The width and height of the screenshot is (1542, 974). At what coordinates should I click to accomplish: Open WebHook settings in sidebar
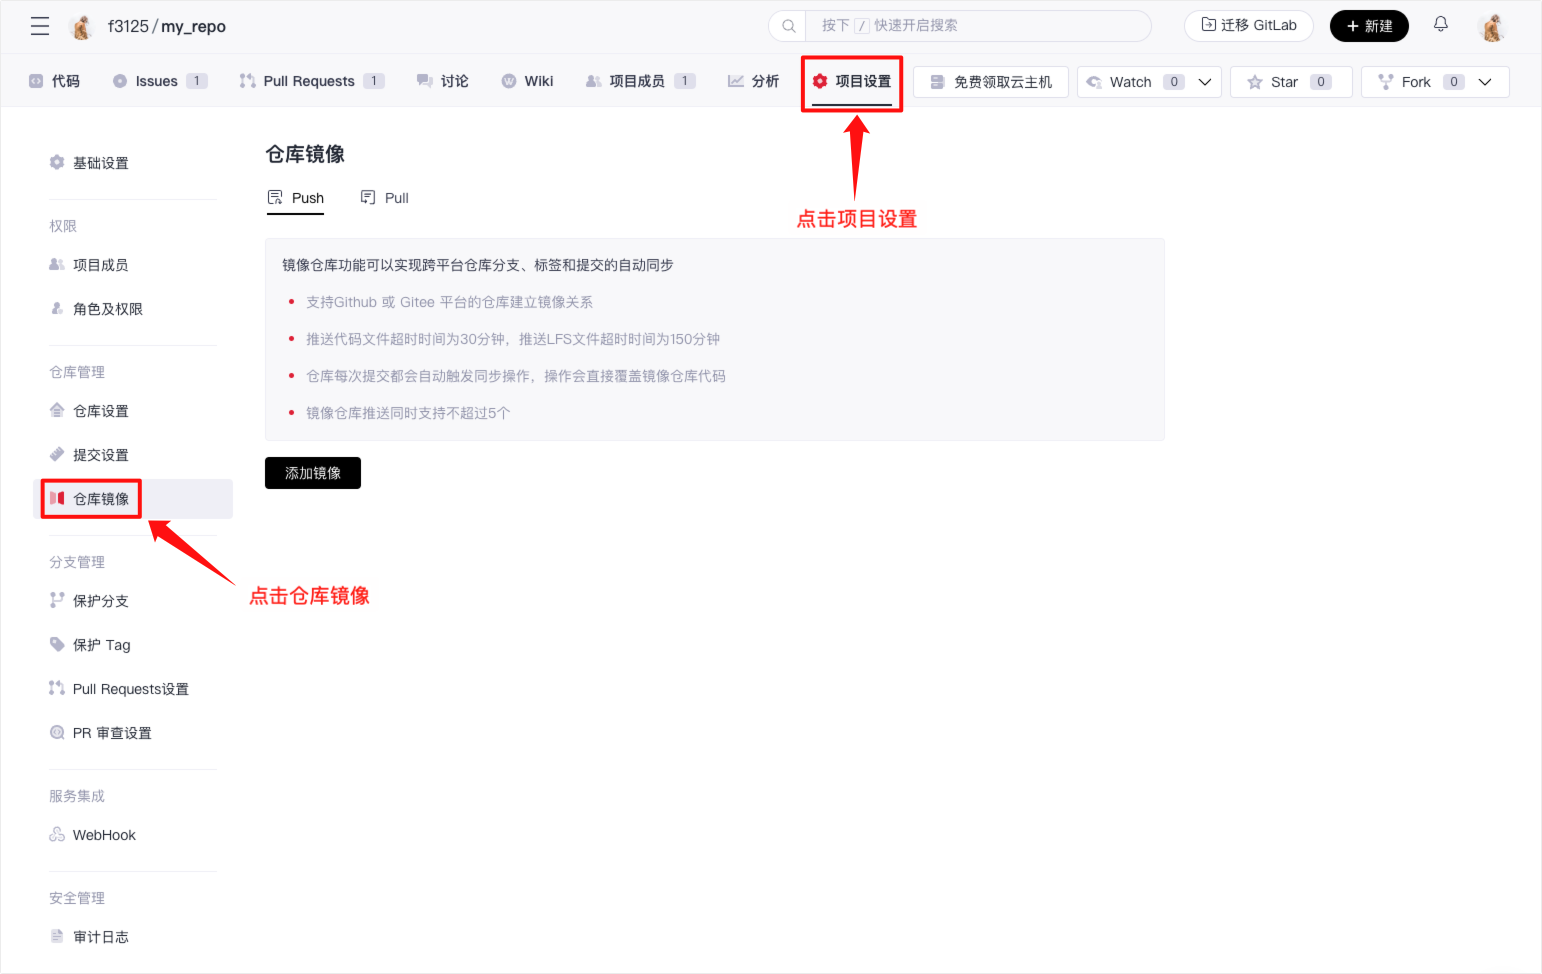(x=103, y=835)
